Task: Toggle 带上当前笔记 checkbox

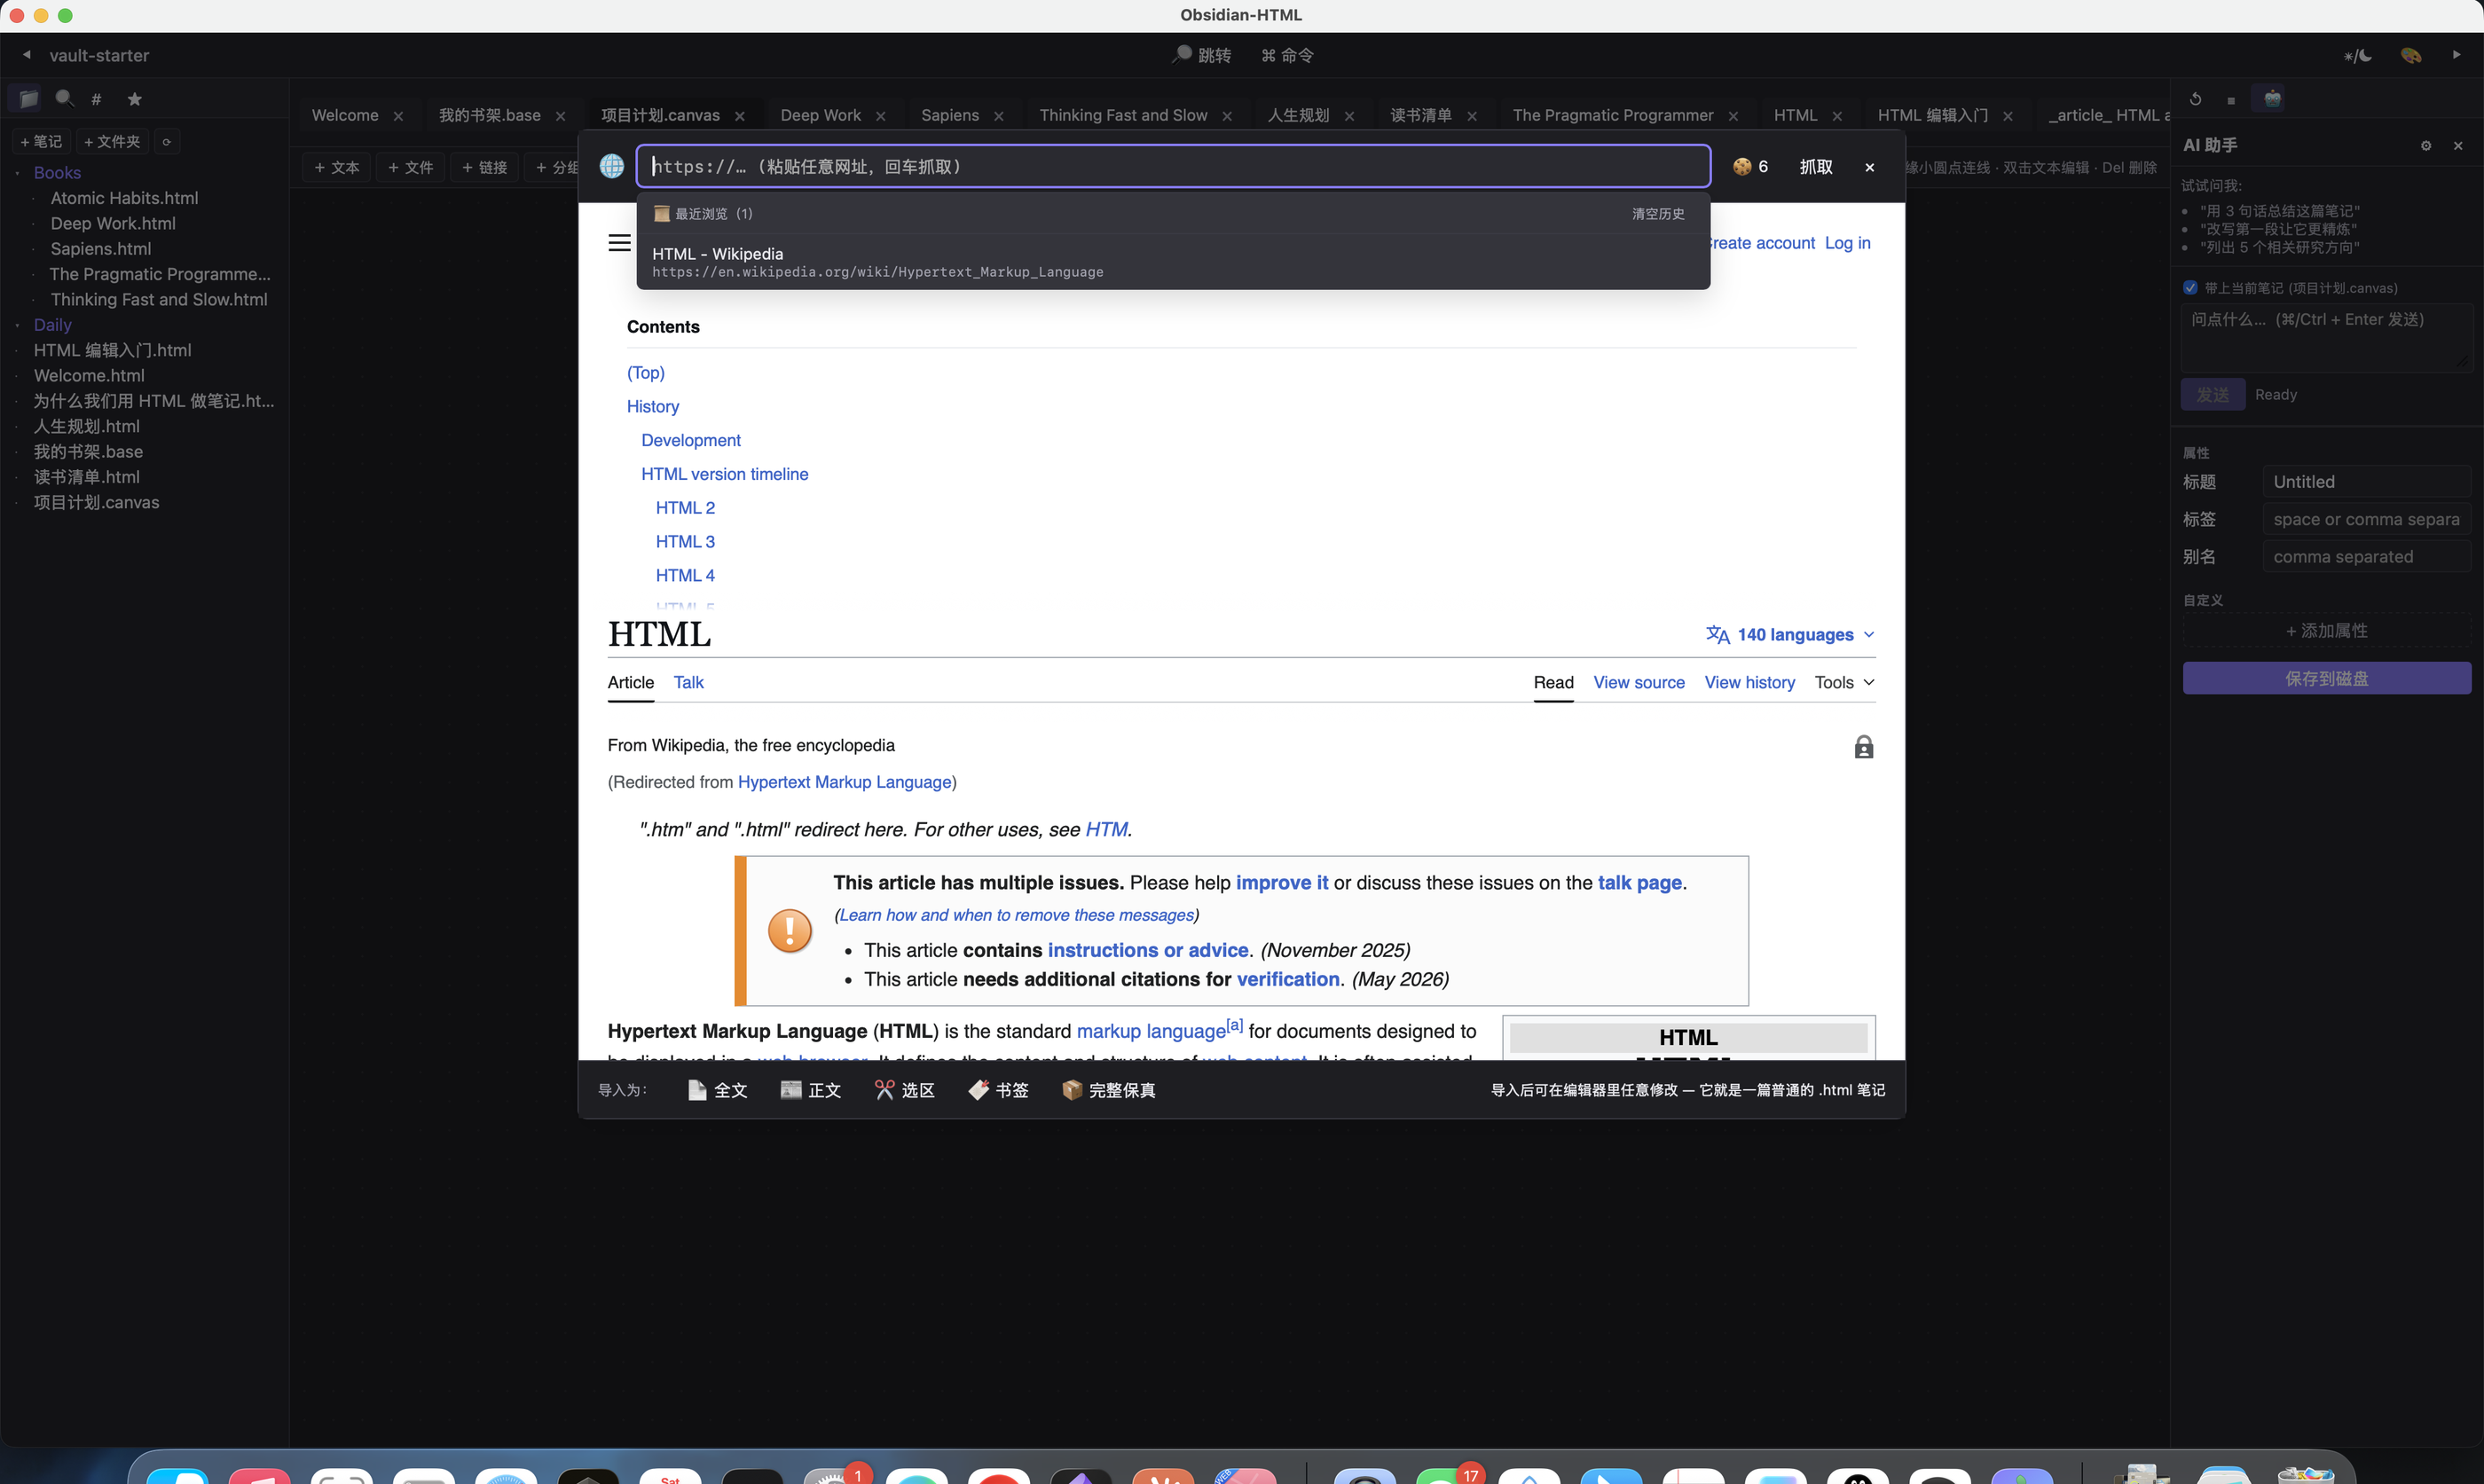Action: [2190, 288]
